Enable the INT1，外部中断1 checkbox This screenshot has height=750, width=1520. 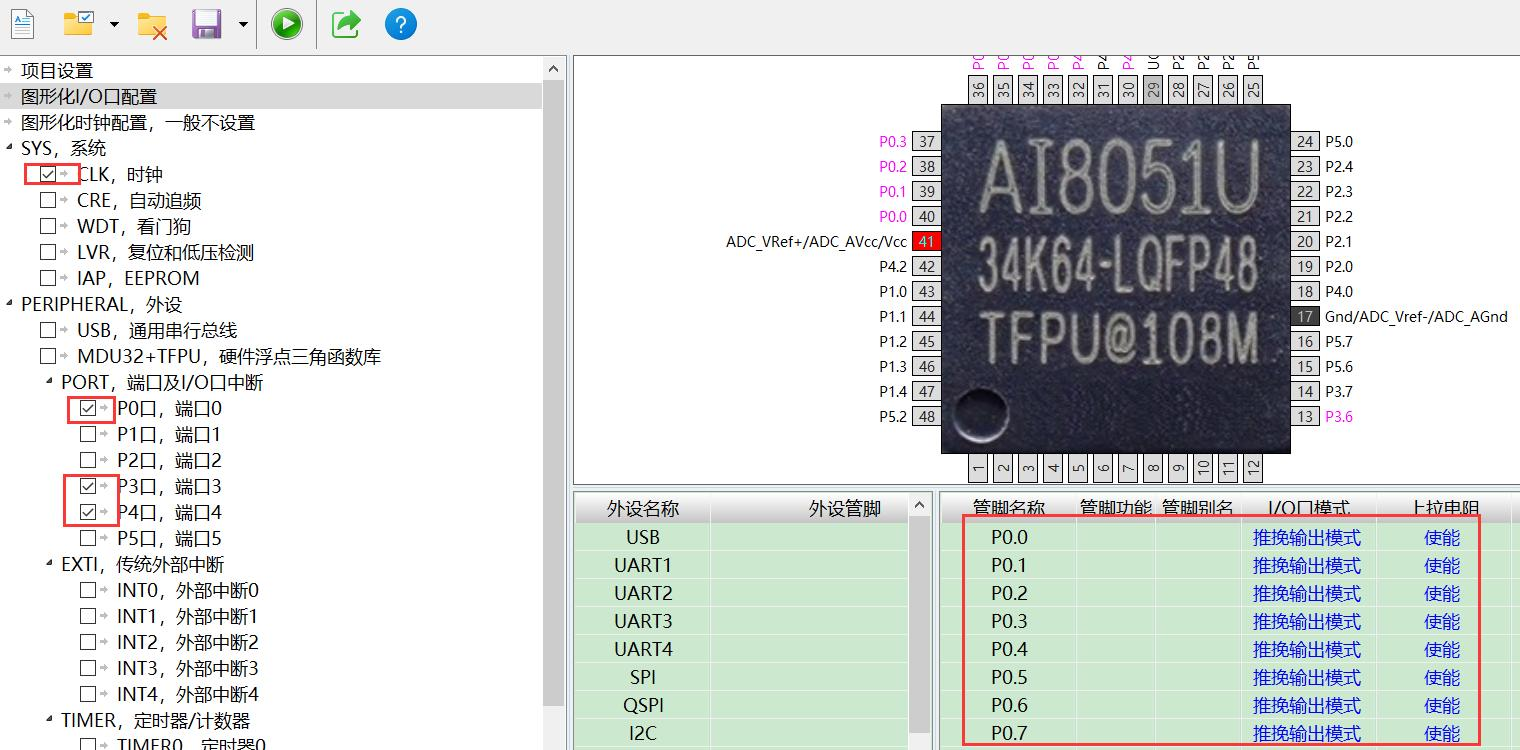click(x=88, y=616)
